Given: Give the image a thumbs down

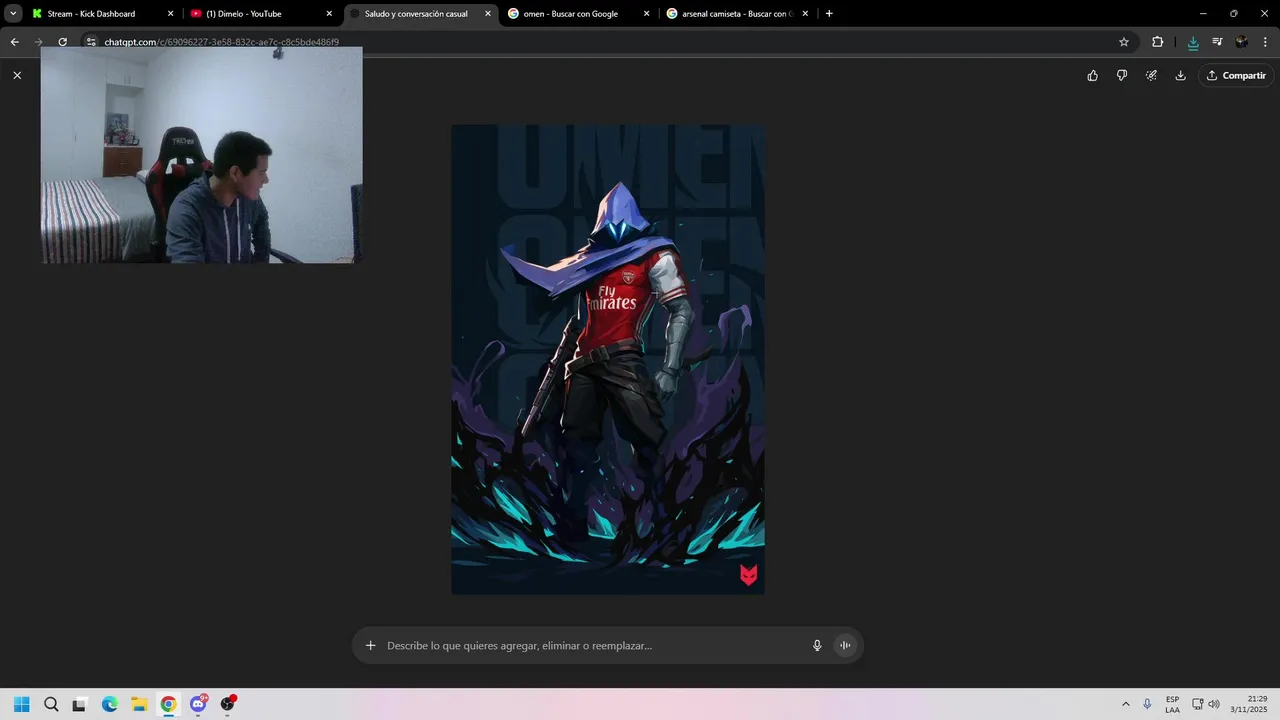Looking at the screenshot, I should pyautogui.click(x=1122, y=75).
